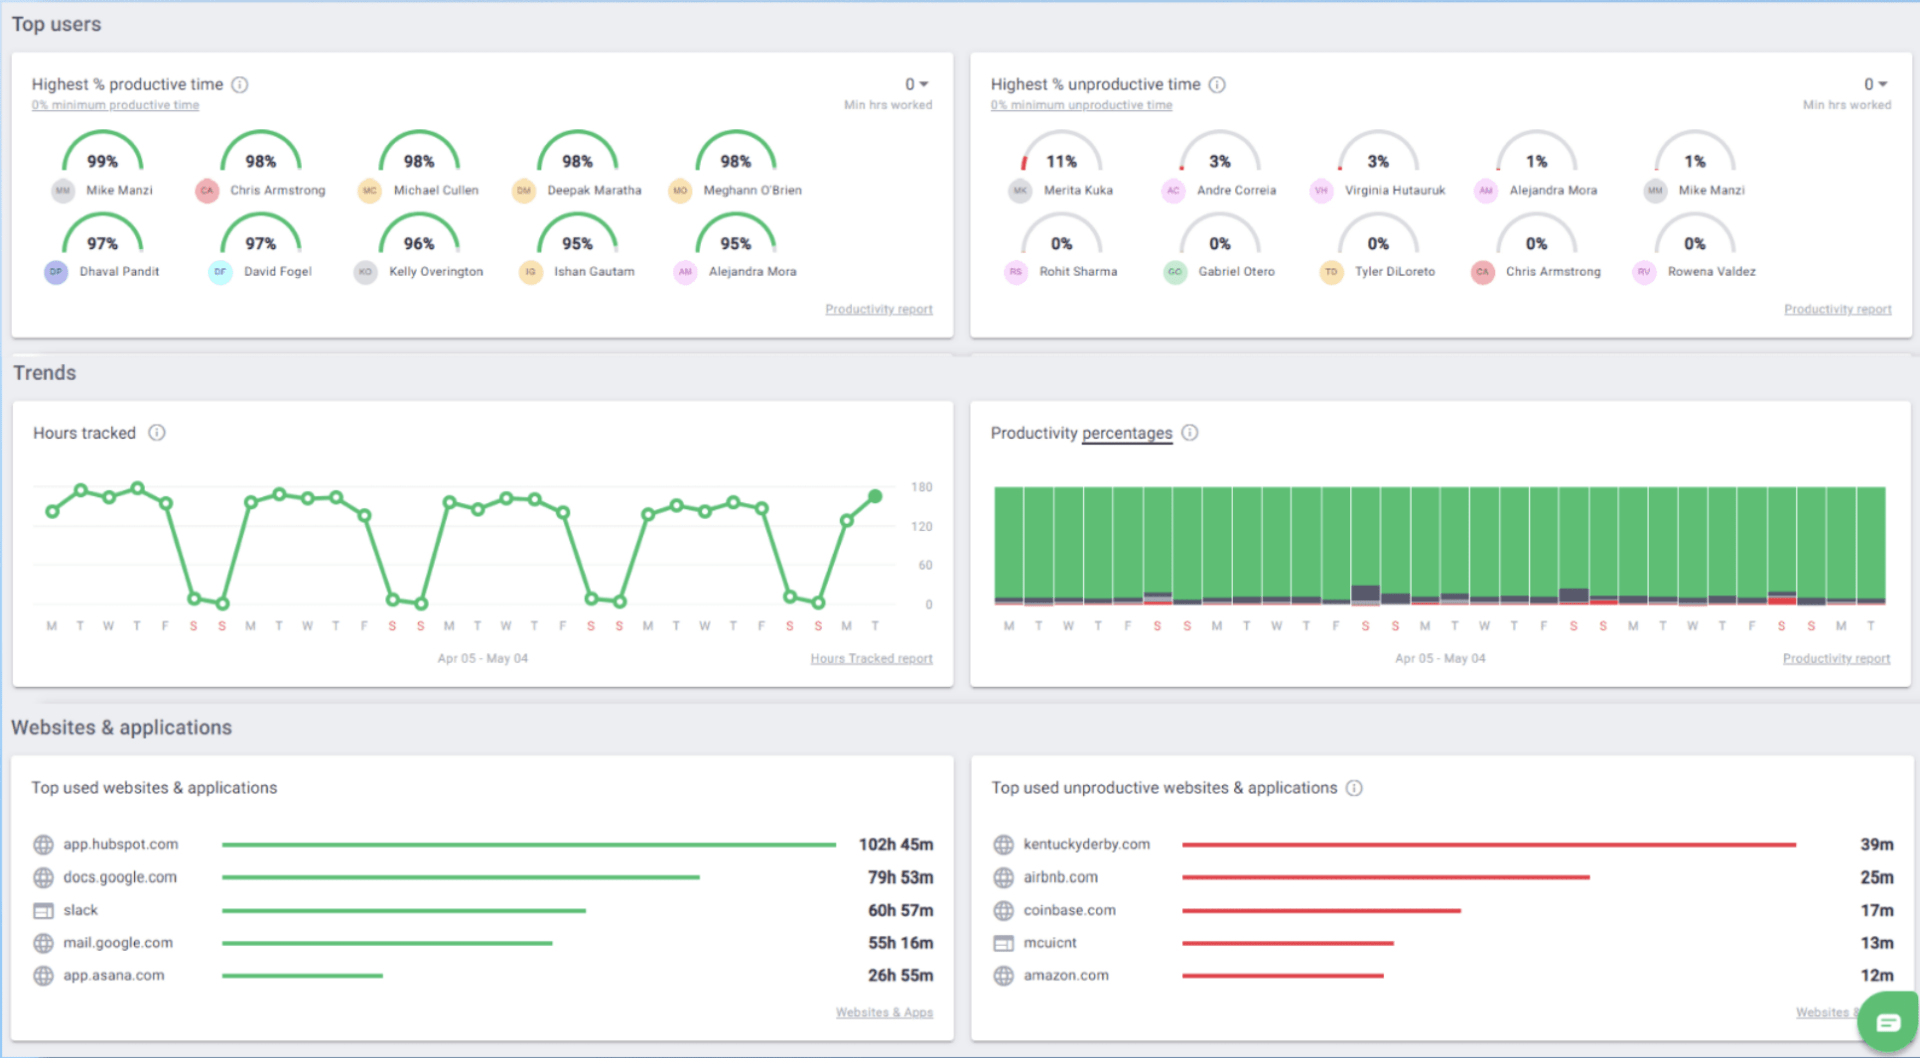The width and height of the screenshot is (1920, 1058).
Task: Click the 0% minimum productive time link
Action: coord(115,105)
